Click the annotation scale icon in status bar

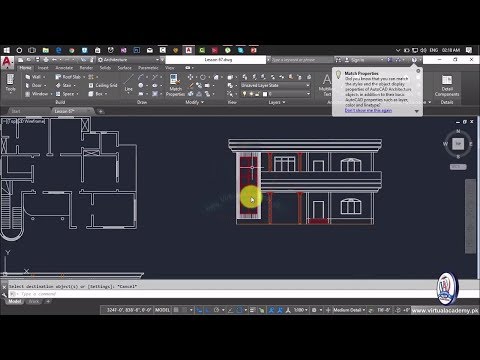point(288,310)
